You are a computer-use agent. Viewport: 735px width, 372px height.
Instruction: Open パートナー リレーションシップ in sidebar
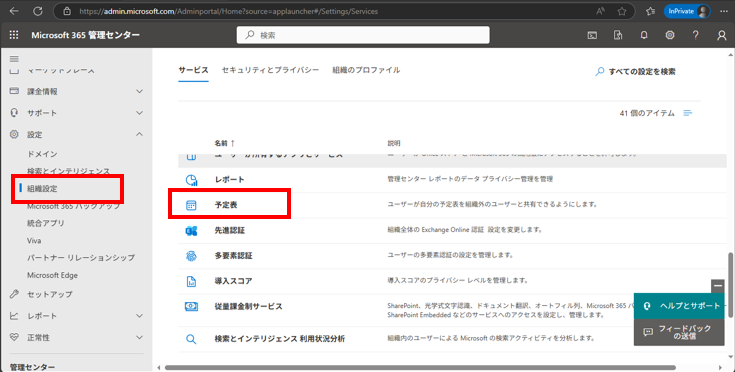81,258
